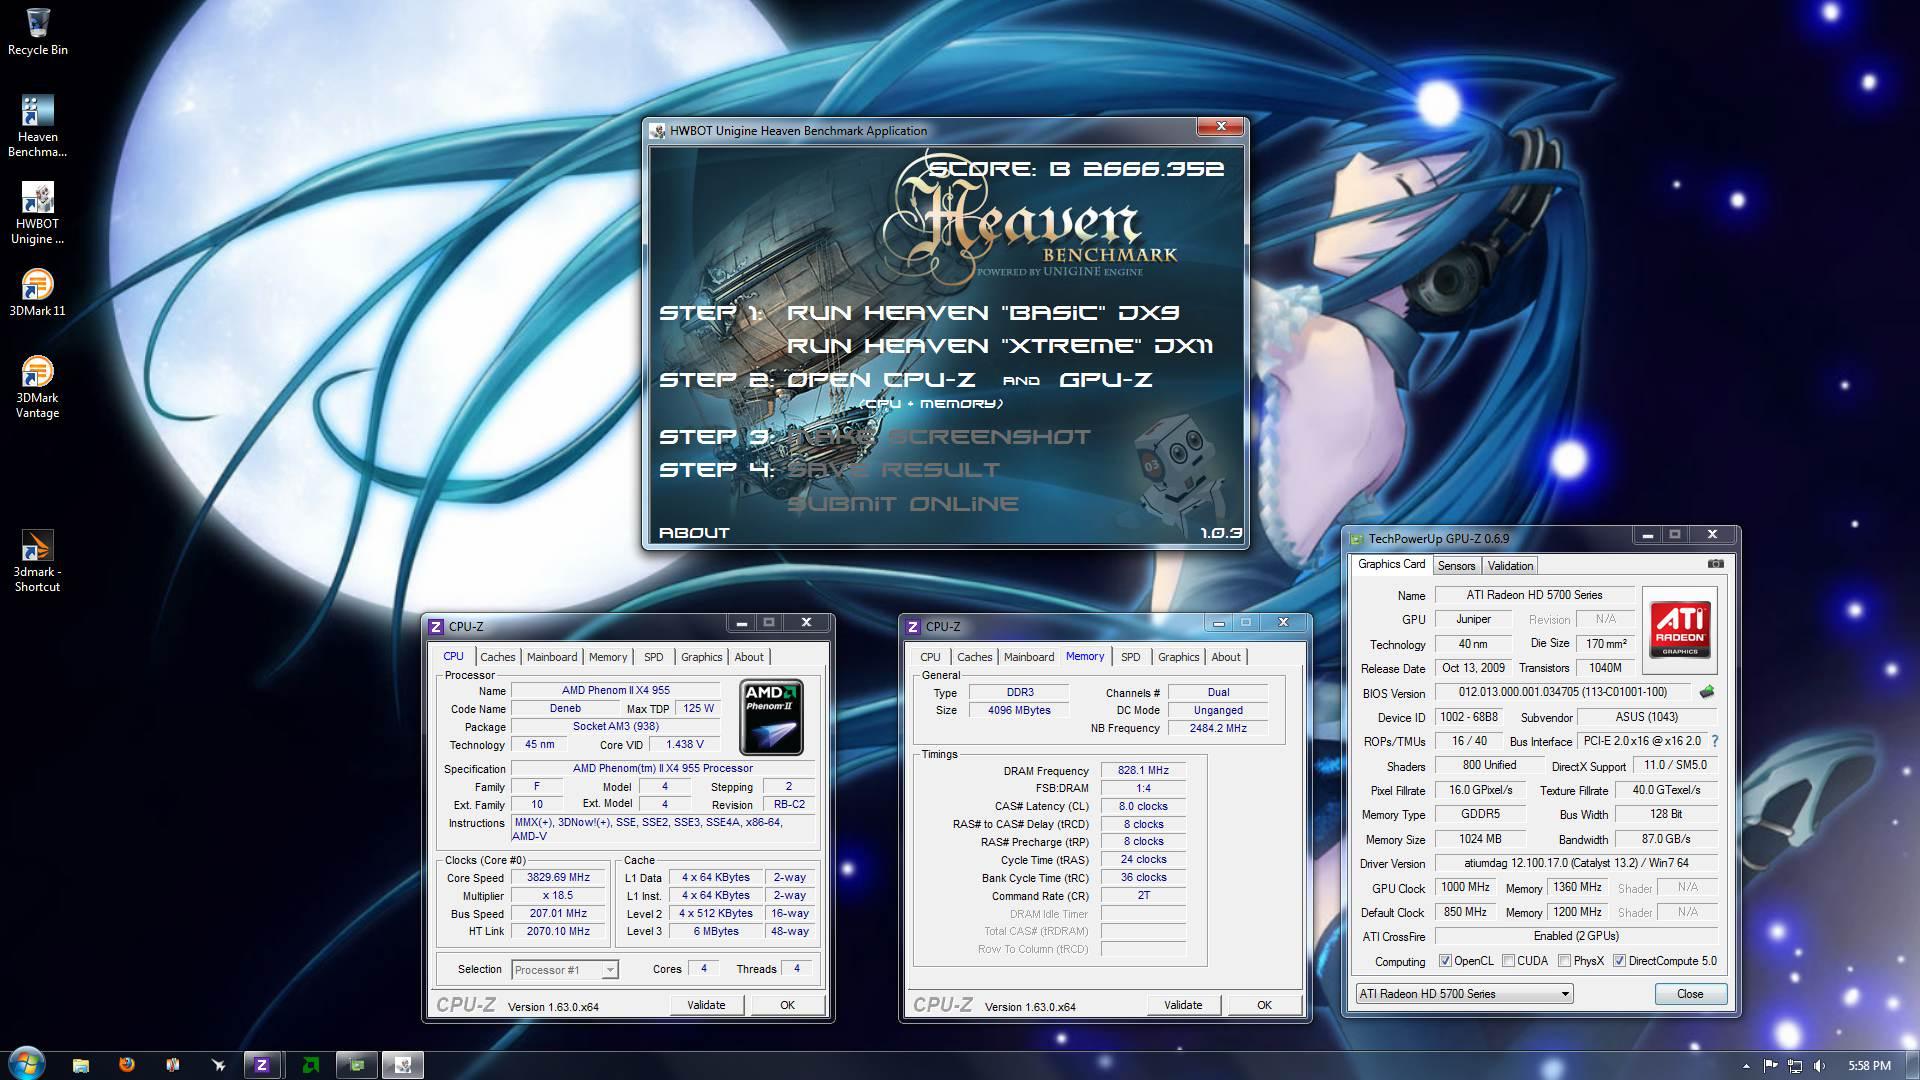Open SPD tab in the CPU-Z processor window

click(653, 657)
